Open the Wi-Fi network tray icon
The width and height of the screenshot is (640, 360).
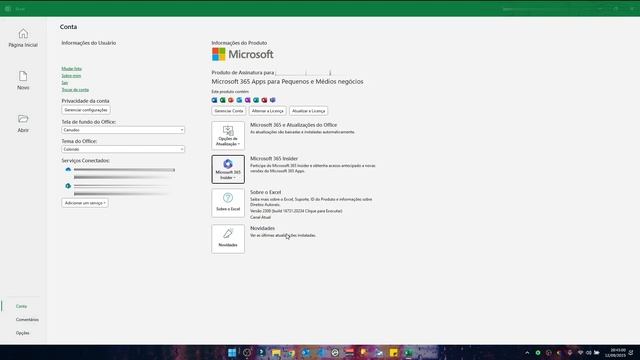tap(580, 353)
